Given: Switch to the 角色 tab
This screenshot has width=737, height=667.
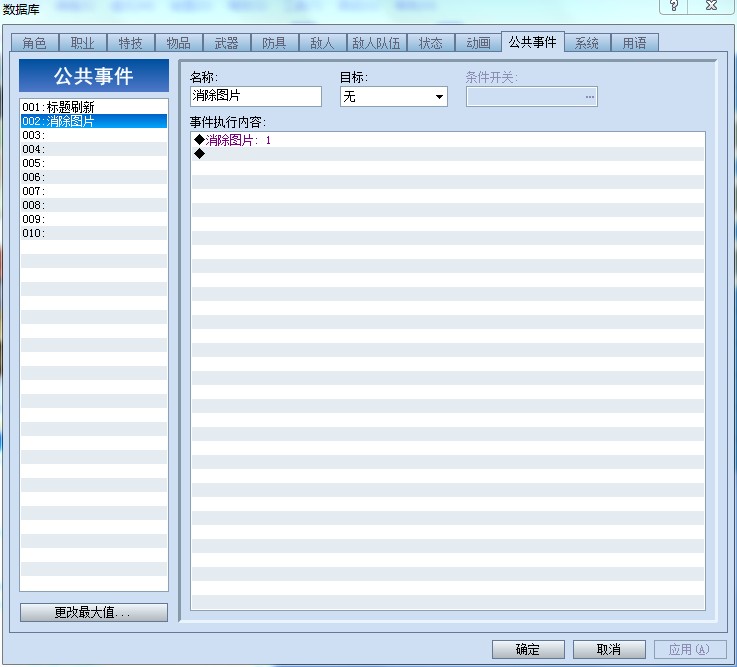Looking at the screenshot, I should (35, 43).
